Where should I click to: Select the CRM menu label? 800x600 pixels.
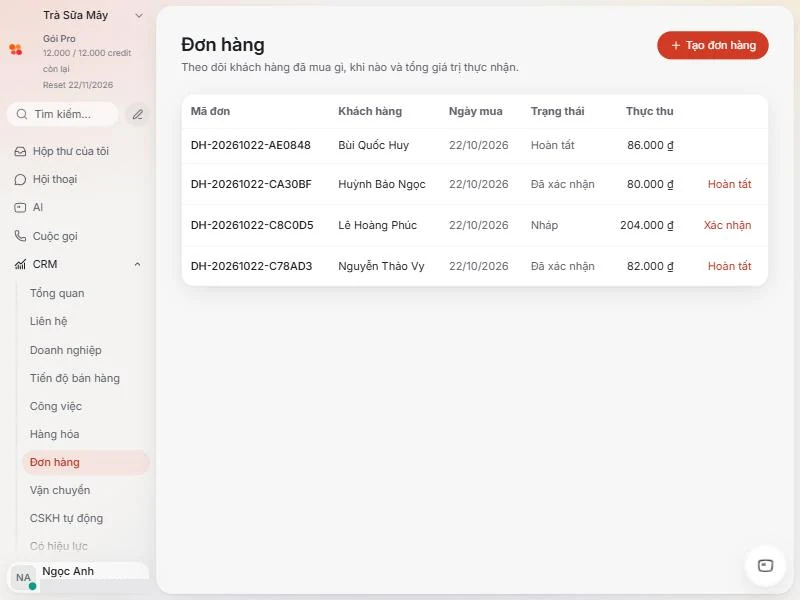tap(45, 264)
